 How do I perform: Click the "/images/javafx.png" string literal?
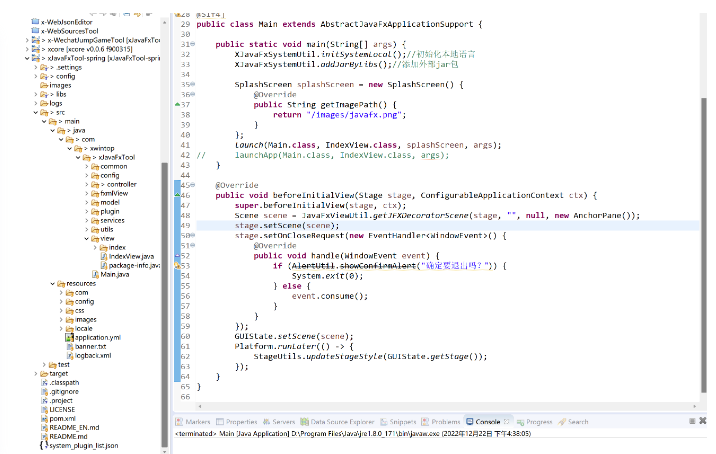coord(354,115)
